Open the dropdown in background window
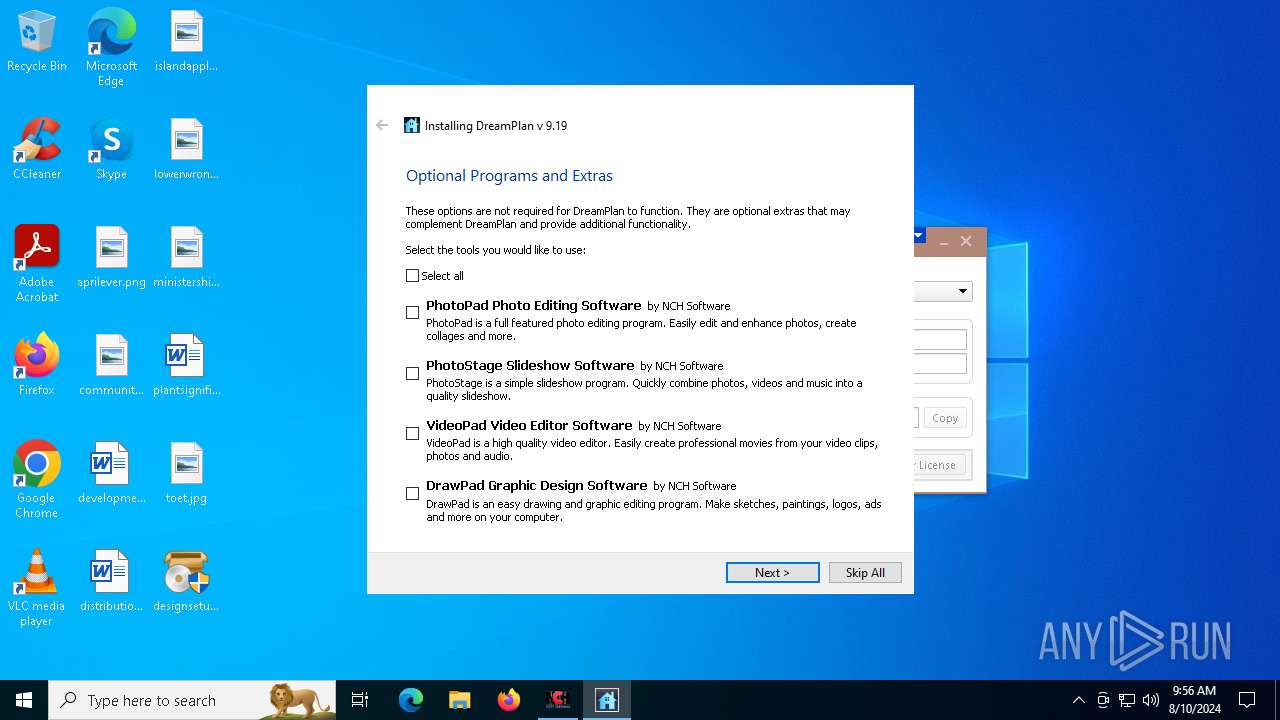1280x720 pixels. (962, 291)
